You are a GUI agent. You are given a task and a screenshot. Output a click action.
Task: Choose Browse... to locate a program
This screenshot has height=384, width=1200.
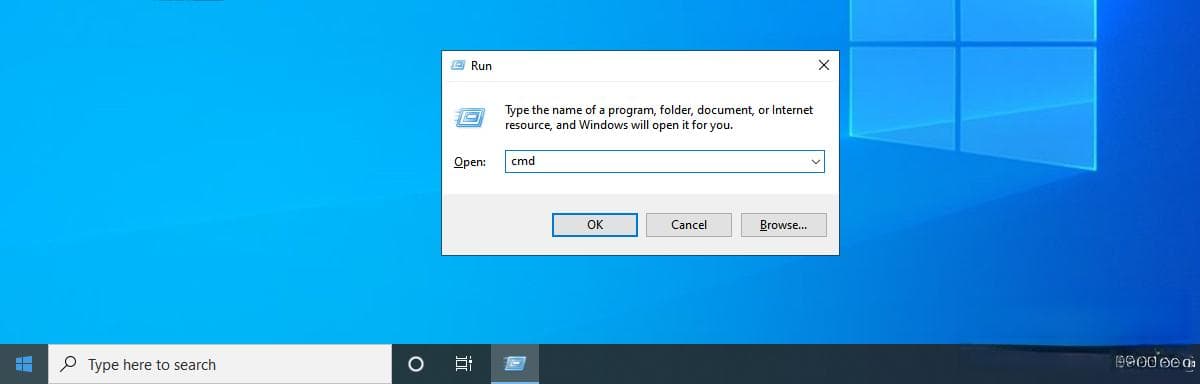pyautogui.click(x=784, y=225)
